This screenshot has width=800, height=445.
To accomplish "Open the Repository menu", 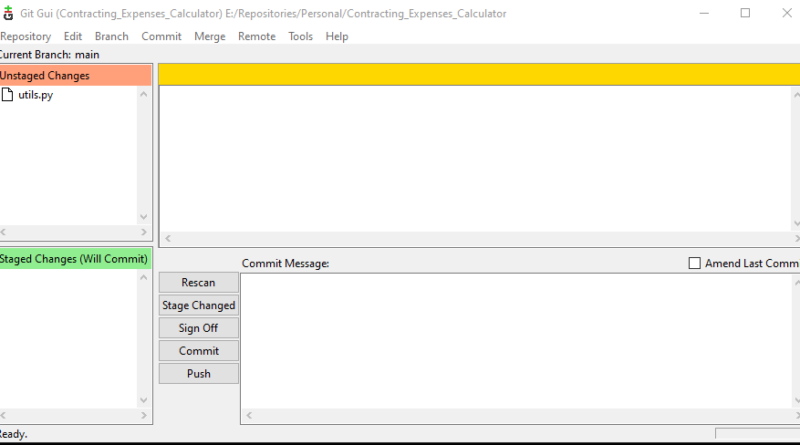I will (x=25, y=36).
